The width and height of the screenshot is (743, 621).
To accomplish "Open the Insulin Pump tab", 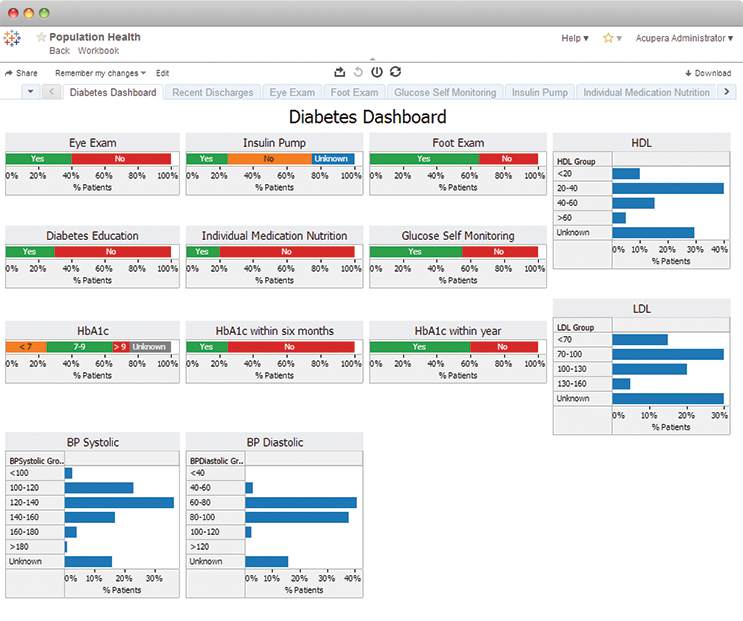I will (540, 93).
